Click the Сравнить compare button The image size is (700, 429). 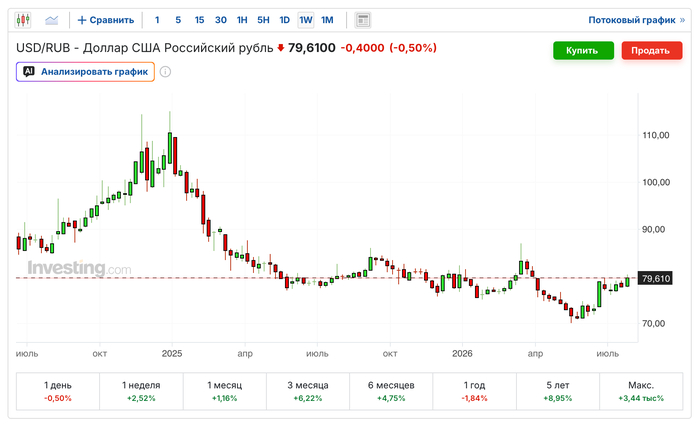pyautogui.click(x=106, y=20)
